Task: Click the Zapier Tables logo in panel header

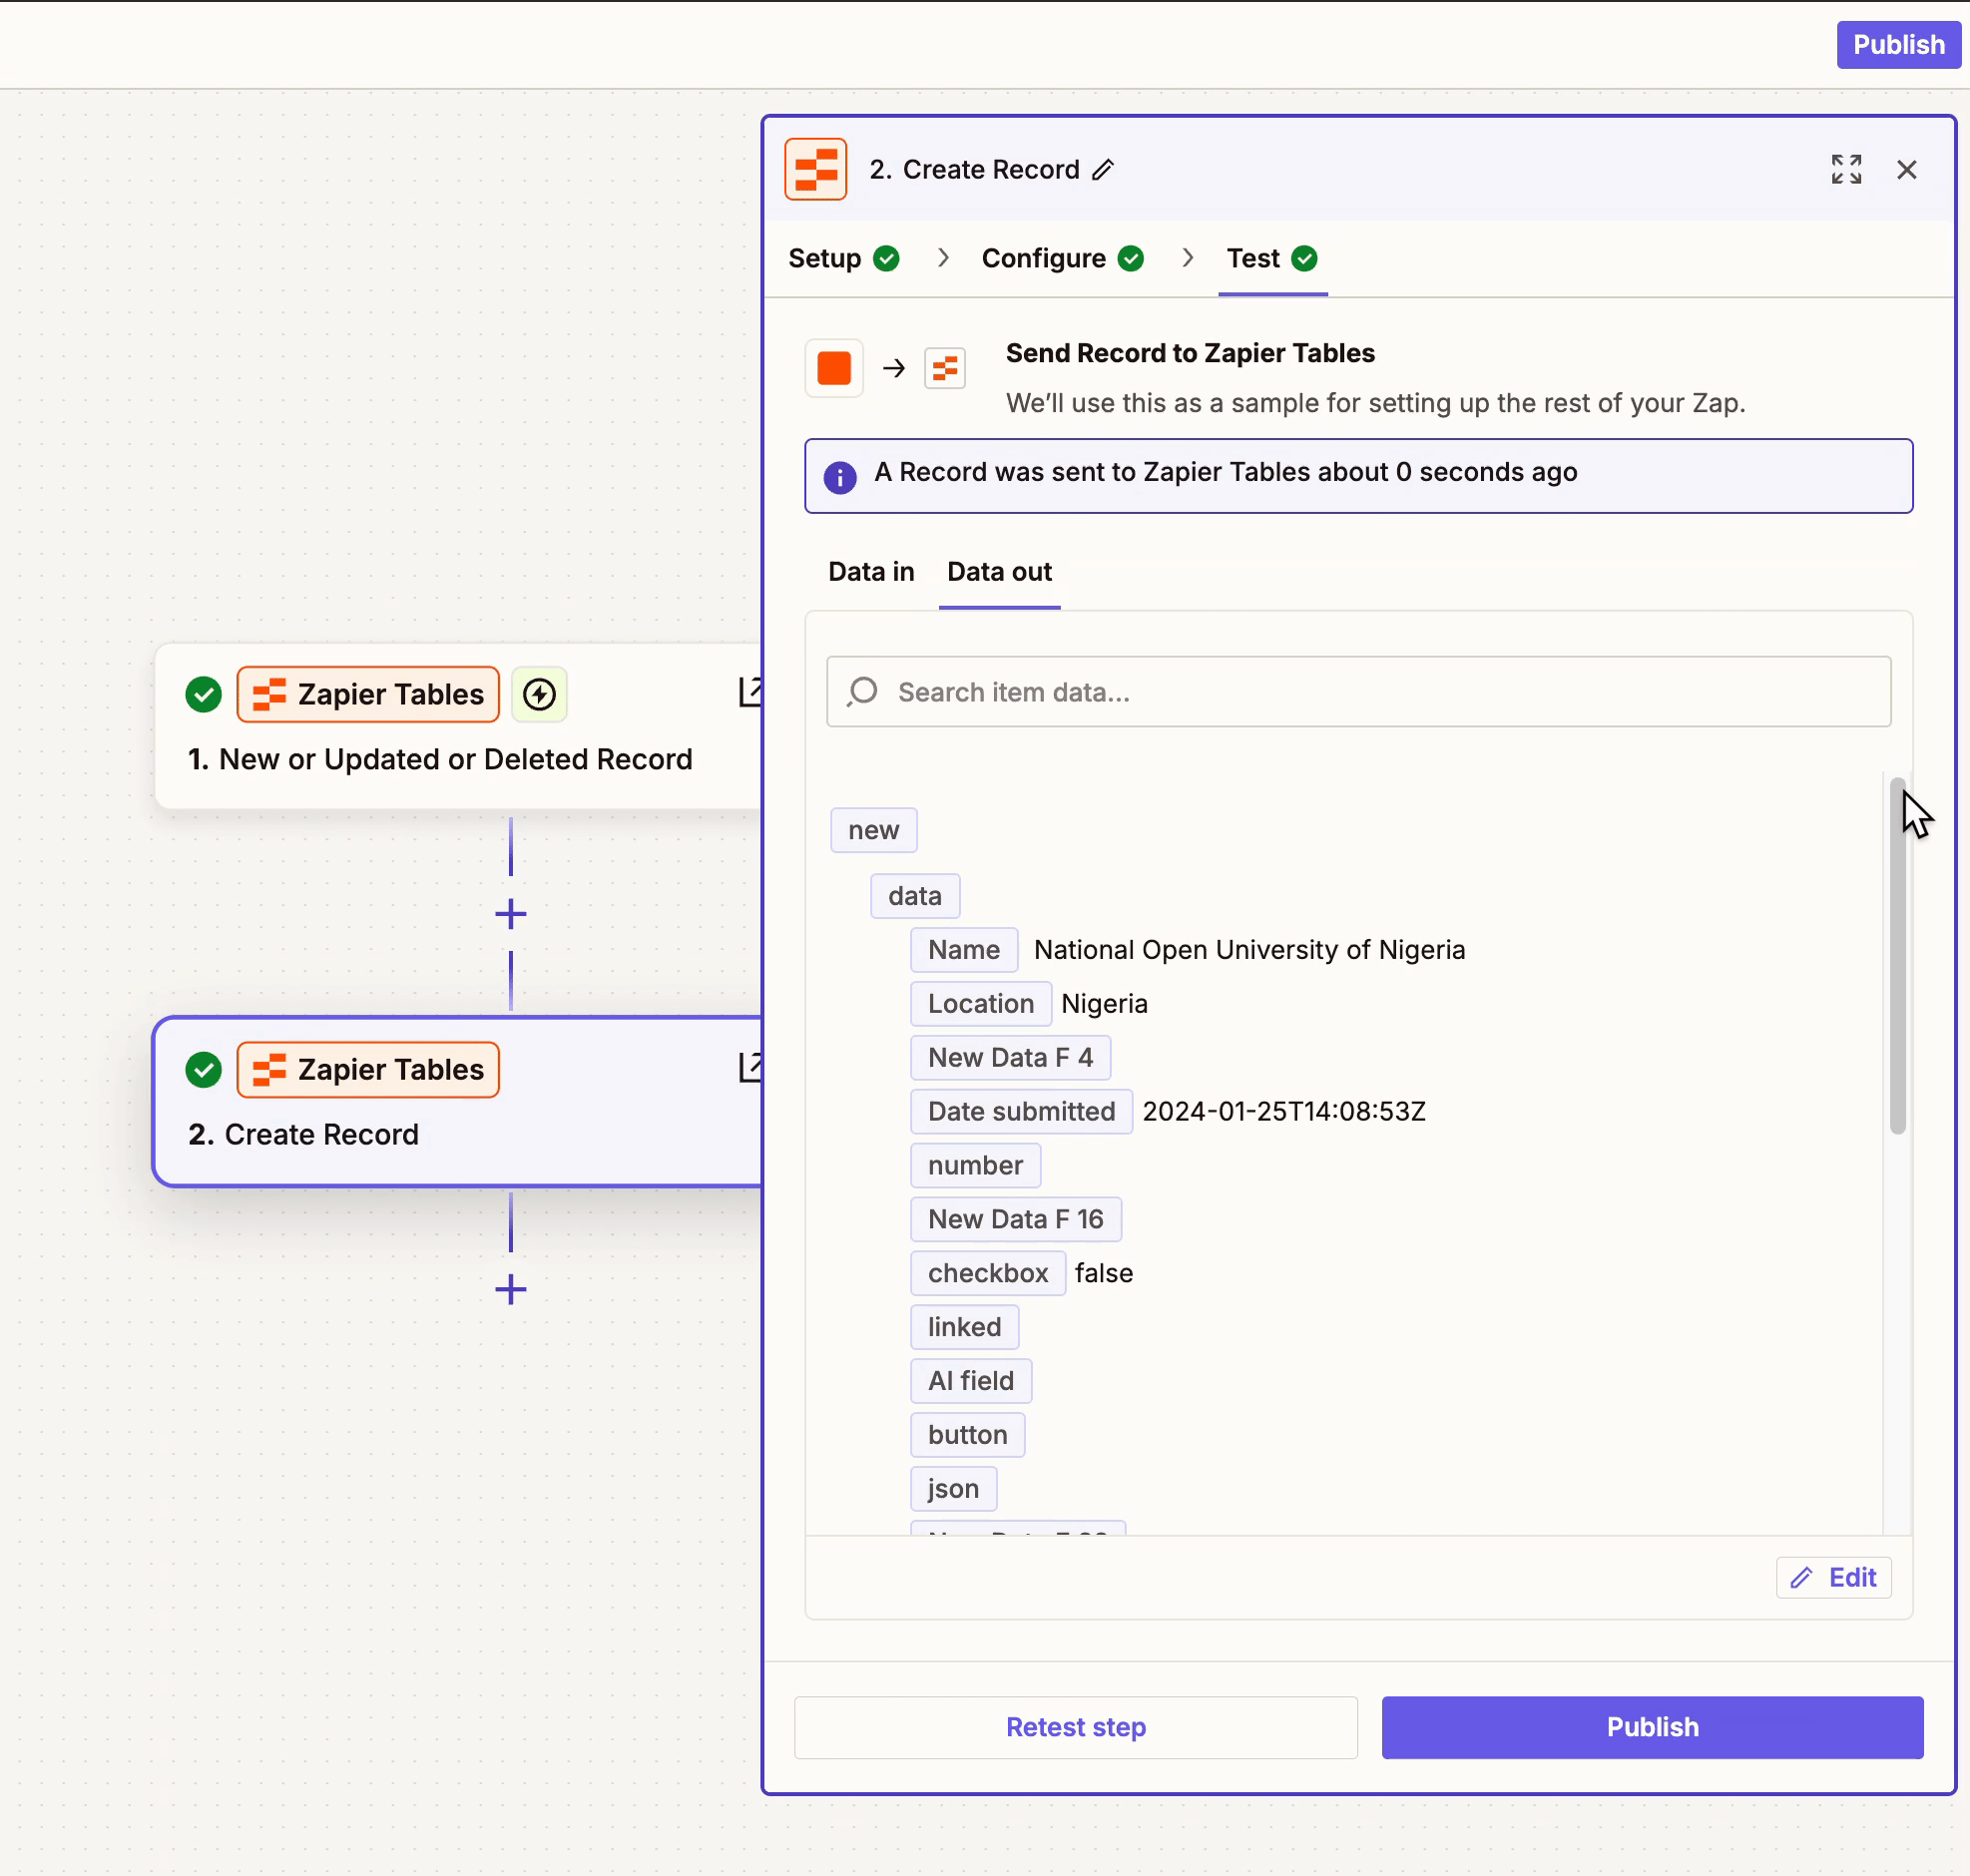Action: click(815, 170)
